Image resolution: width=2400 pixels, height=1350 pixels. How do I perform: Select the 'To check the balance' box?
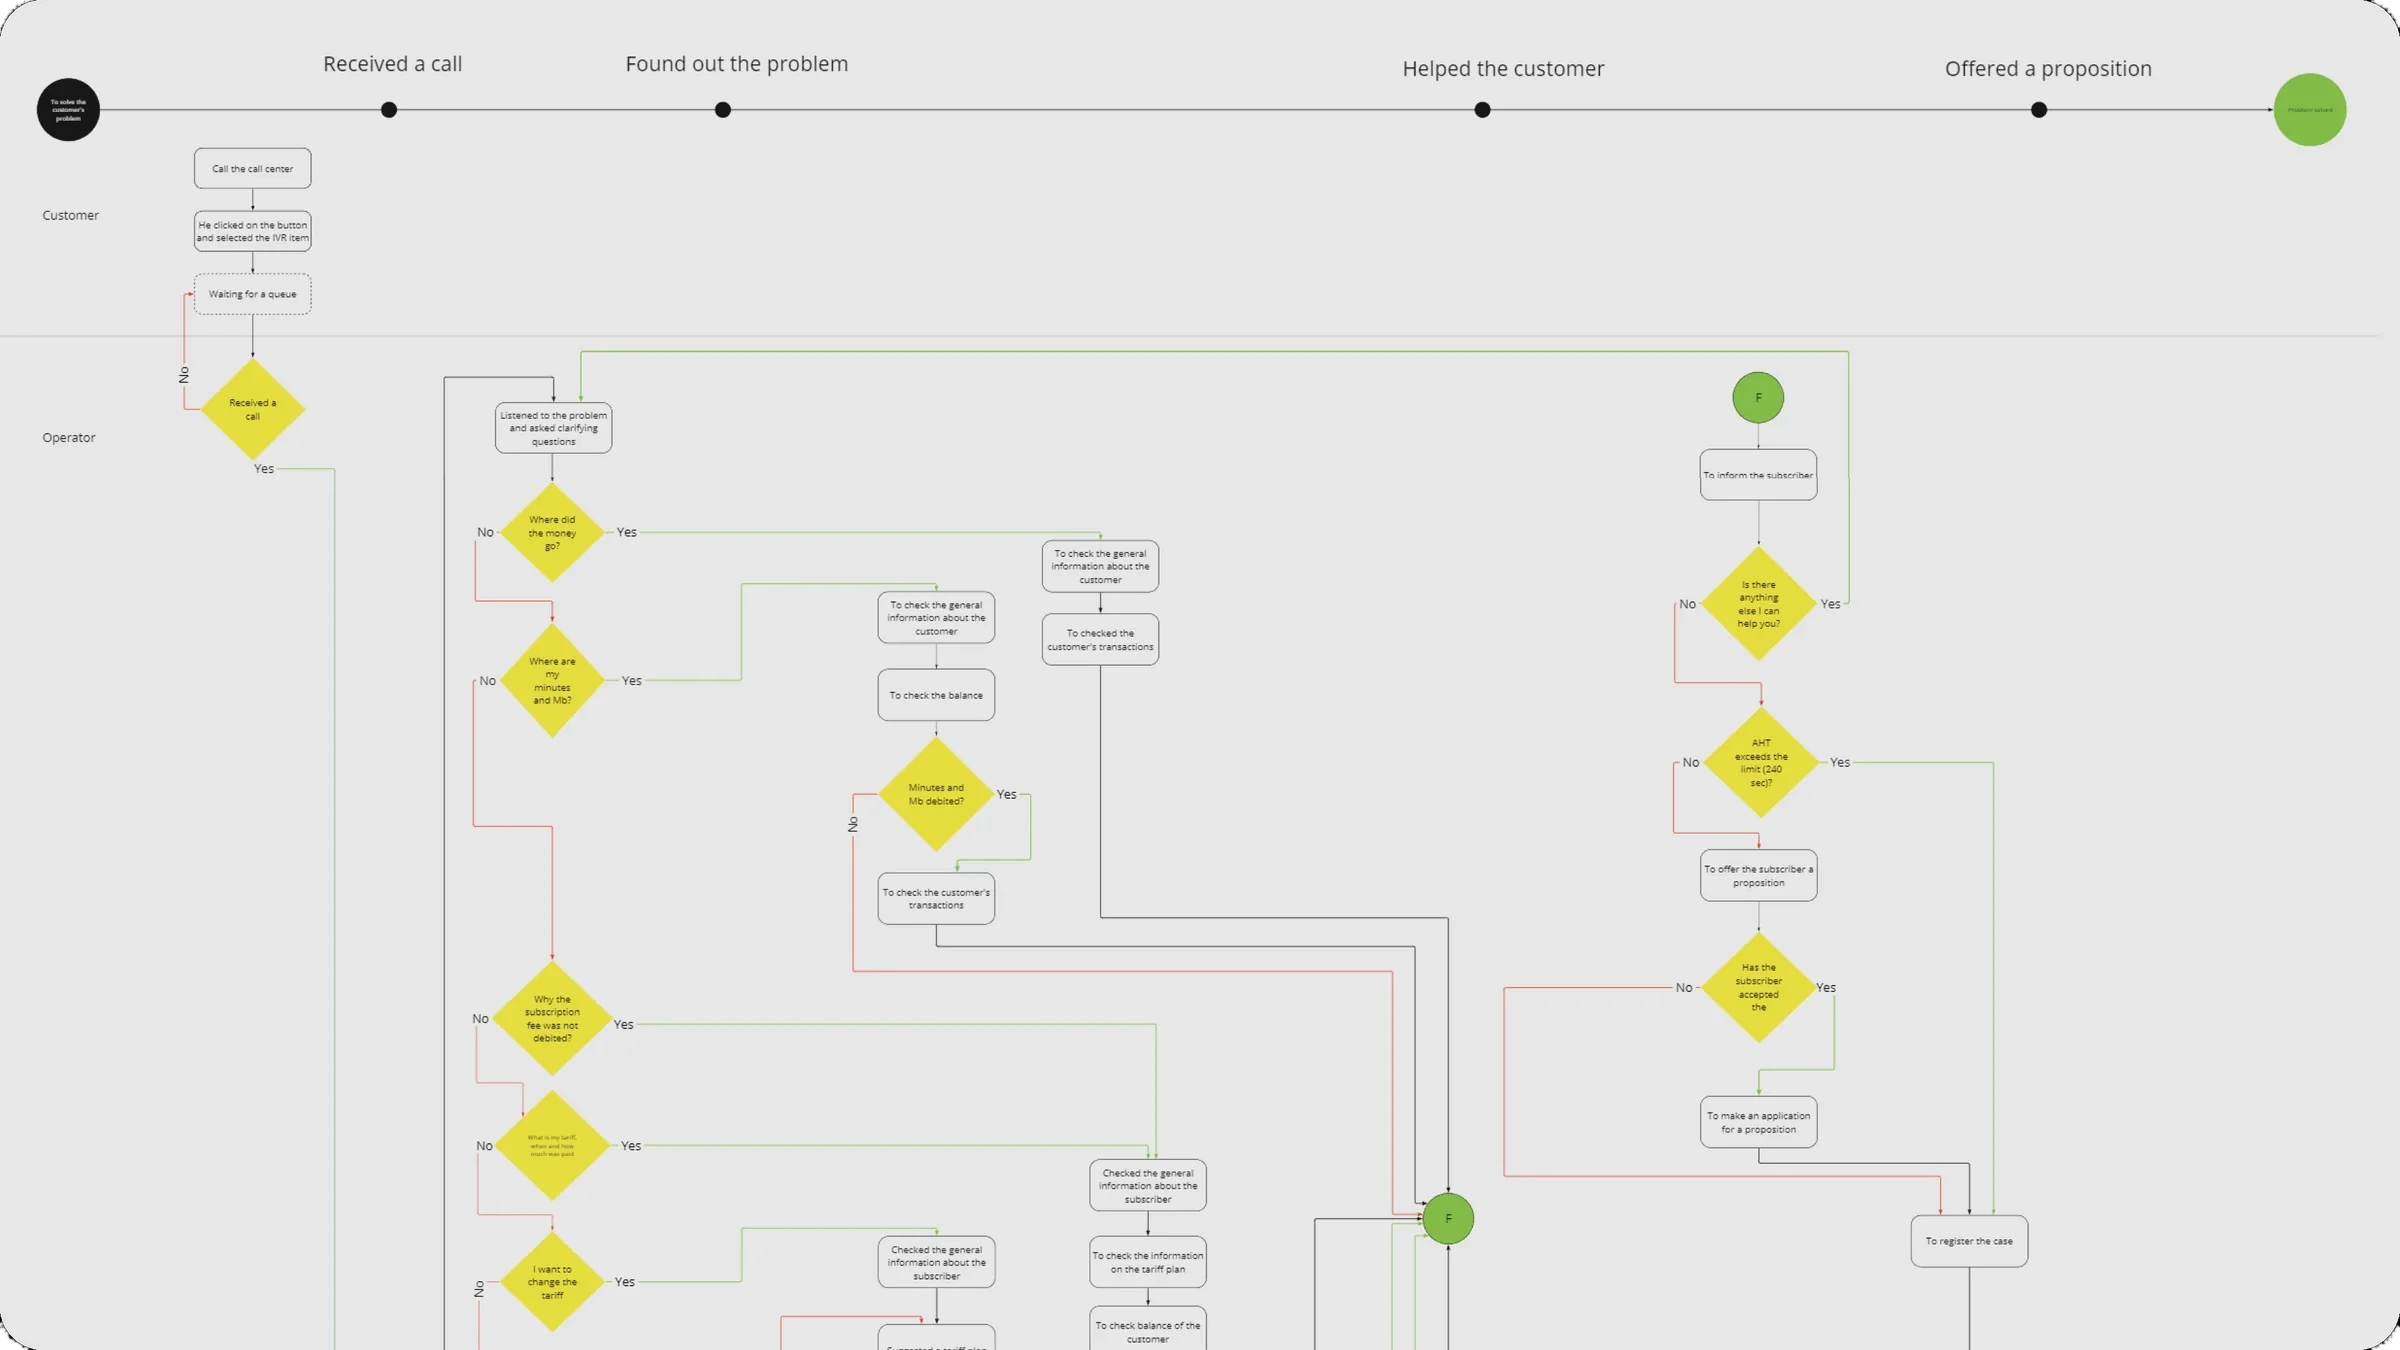[x=936, y=695]
